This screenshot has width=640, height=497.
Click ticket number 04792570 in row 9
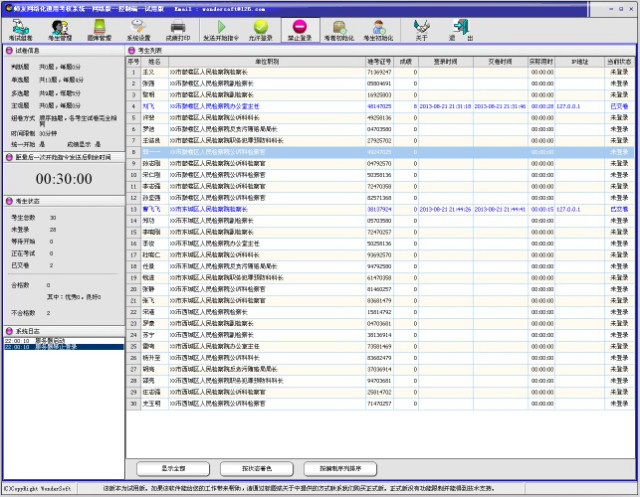(379, 164)
